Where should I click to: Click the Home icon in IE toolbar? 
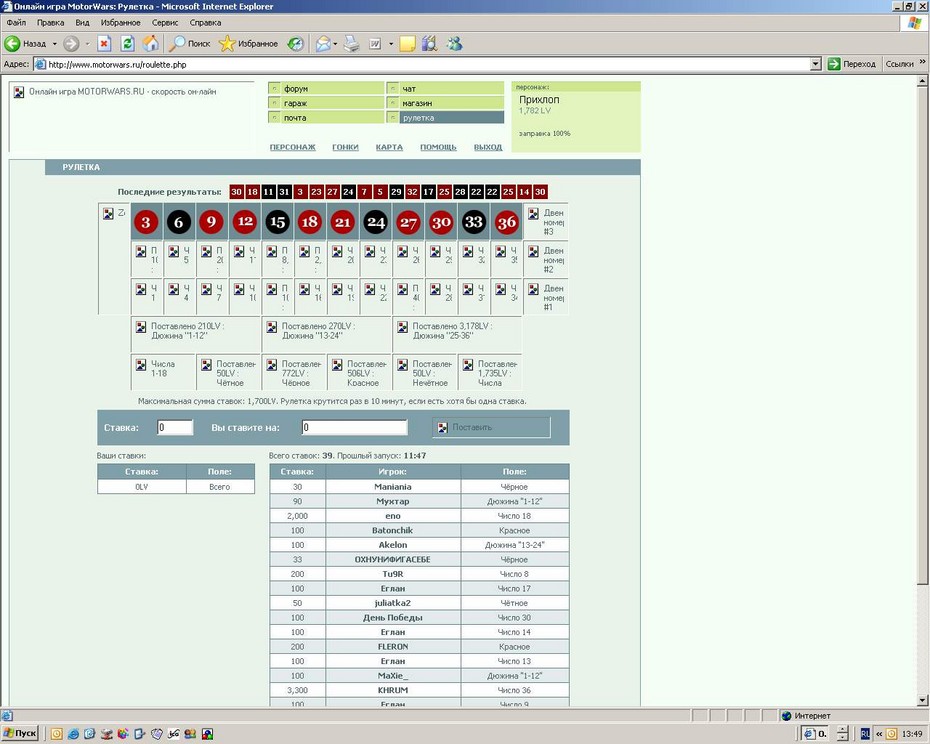tap(151, 43)
